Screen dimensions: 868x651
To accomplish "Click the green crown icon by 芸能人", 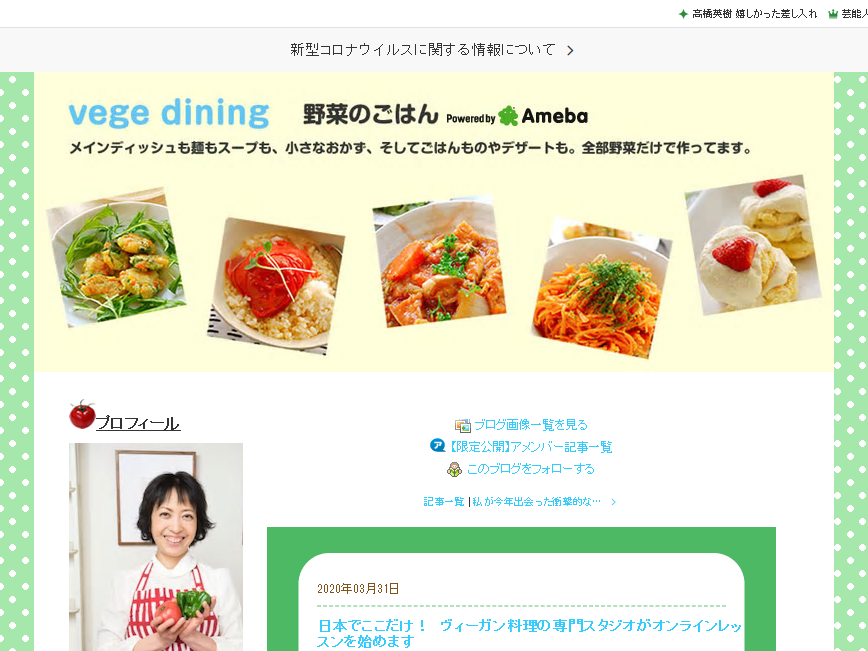I will tap(833, 14).
